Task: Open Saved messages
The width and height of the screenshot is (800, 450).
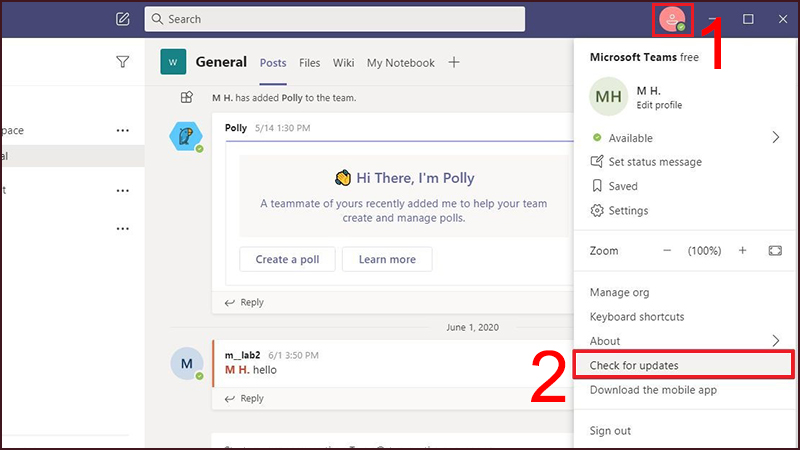Action: pos(623,186)
